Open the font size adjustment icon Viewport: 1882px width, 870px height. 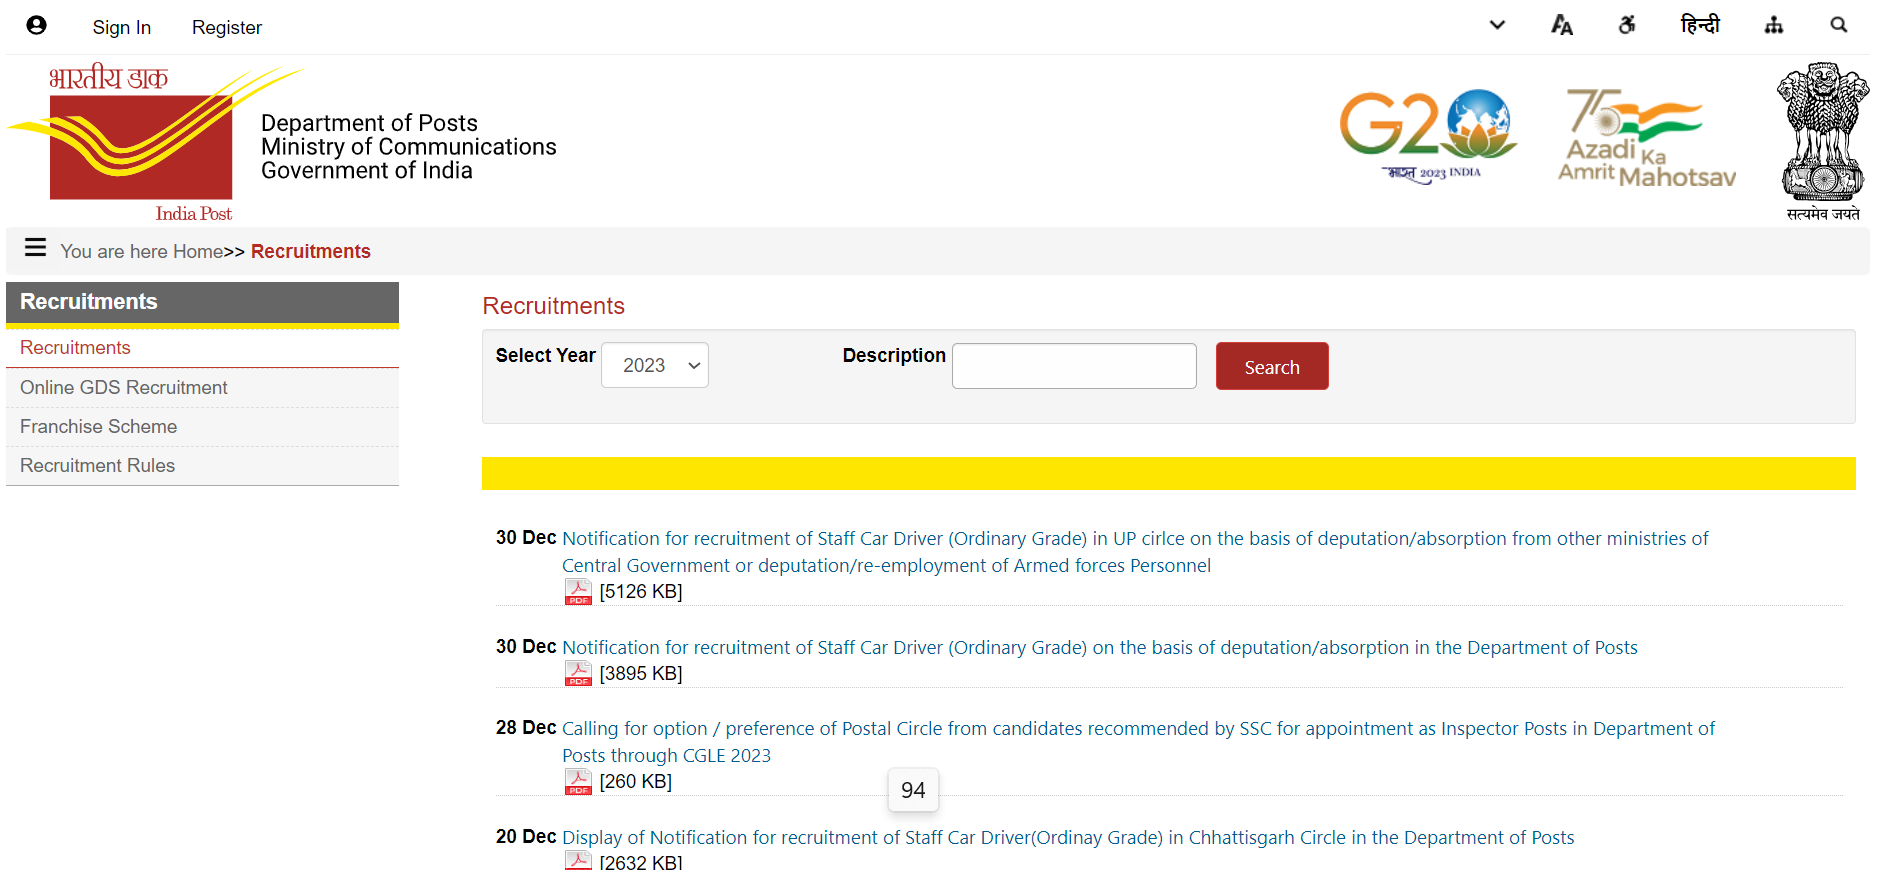click(1561, 26)
